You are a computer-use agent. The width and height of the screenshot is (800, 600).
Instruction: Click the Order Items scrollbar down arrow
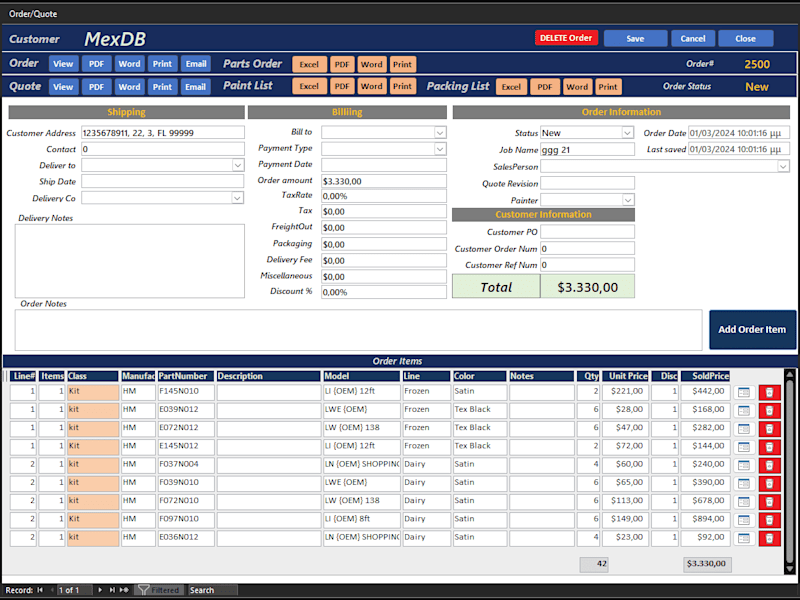pyautogui.click(x=790, y=568)
